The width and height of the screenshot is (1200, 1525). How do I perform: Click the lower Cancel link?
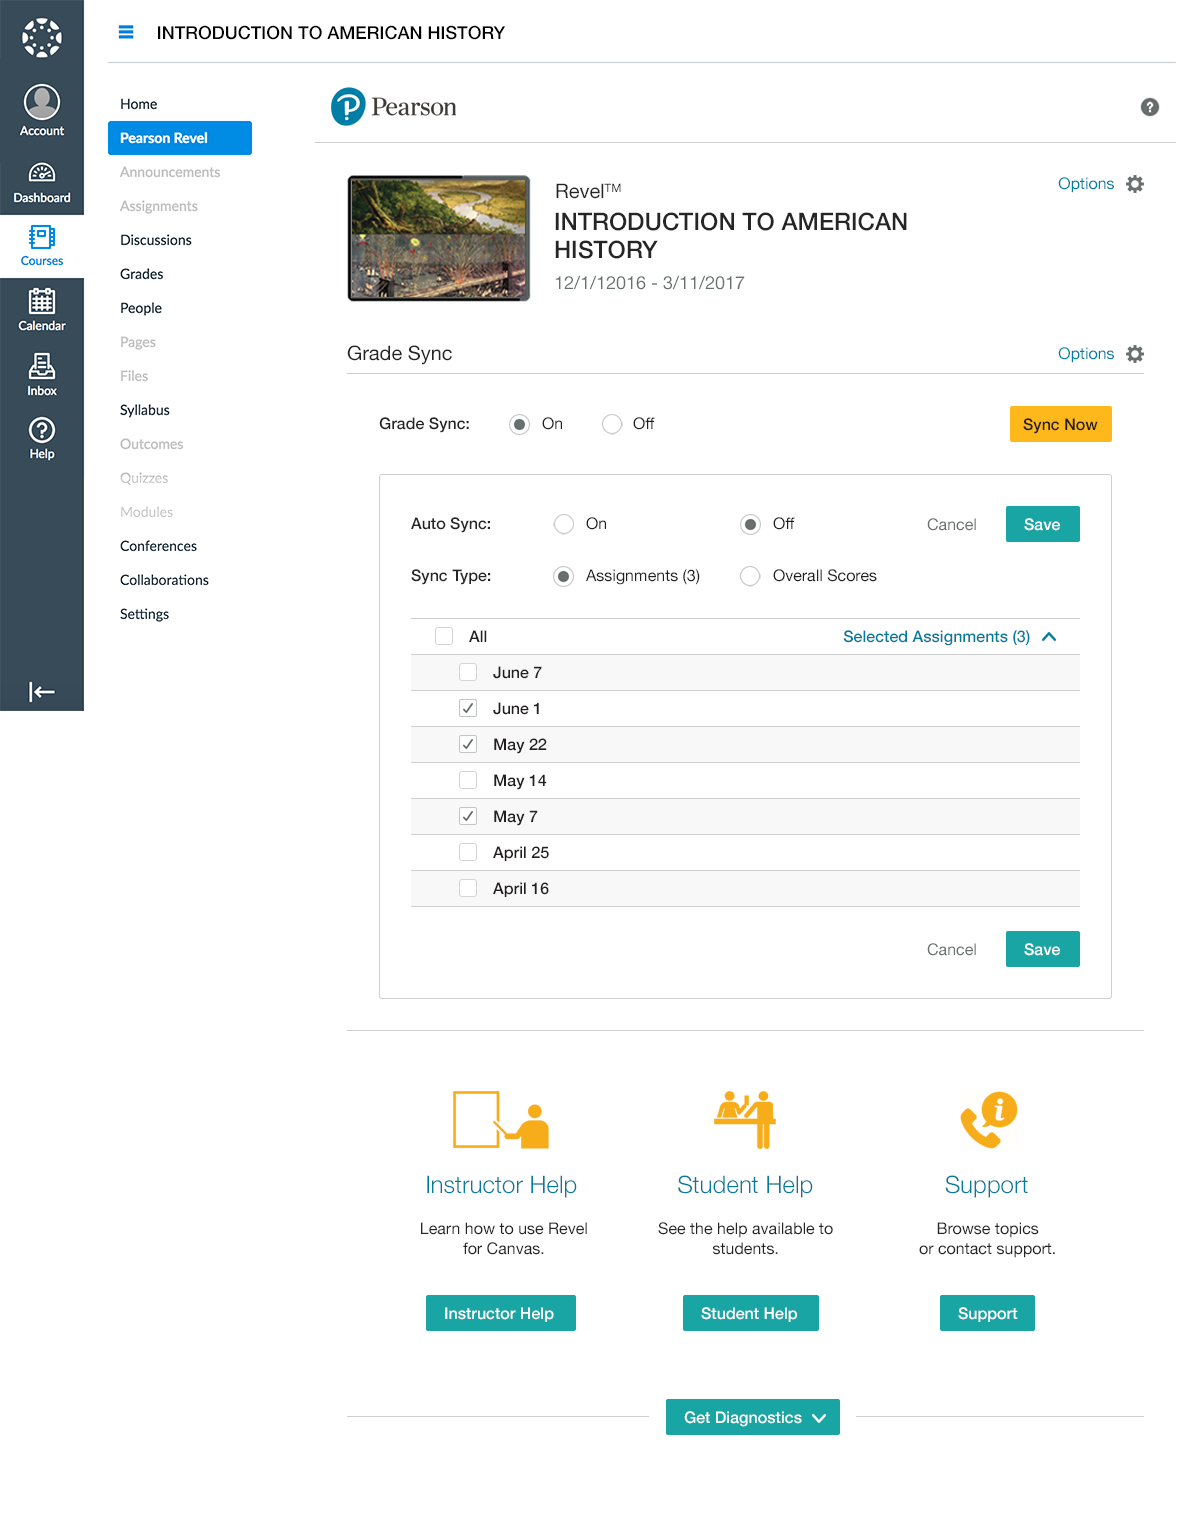coord(951,950)
